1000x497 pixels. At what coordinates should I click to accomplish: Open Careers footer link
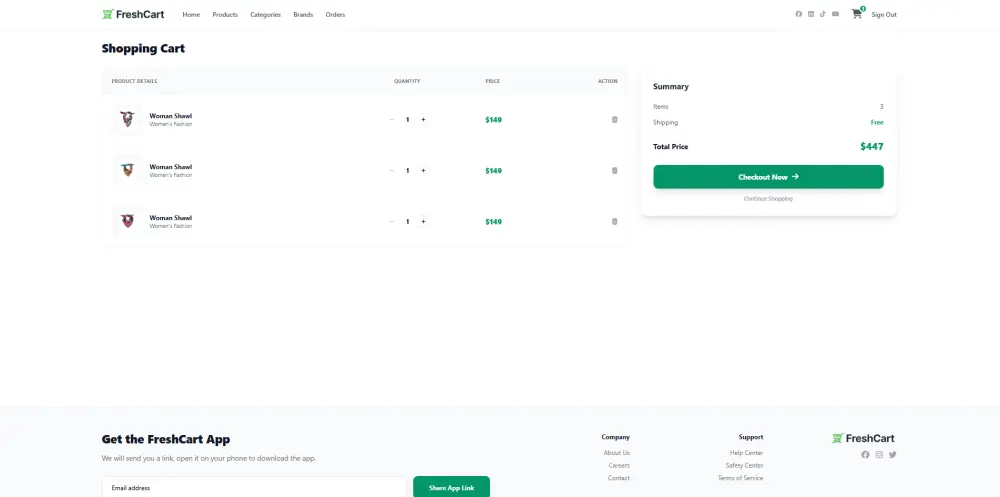click(x=619, y=465)
